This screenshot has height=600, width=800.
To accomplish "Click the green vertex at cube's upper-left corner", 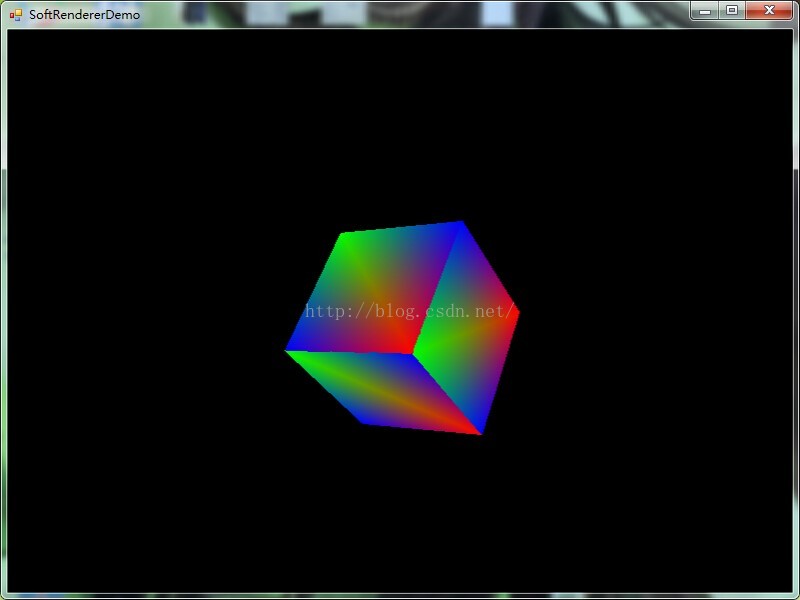I will (342, 234).
